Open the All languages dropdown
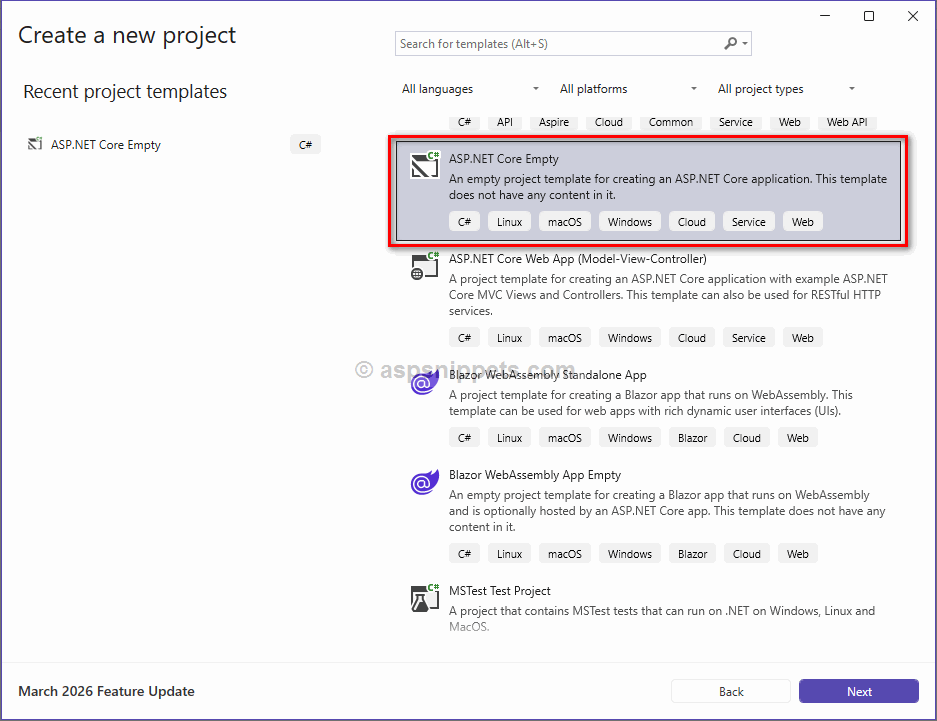The width and height of the screenshot is (937, 721). point(469,89)
